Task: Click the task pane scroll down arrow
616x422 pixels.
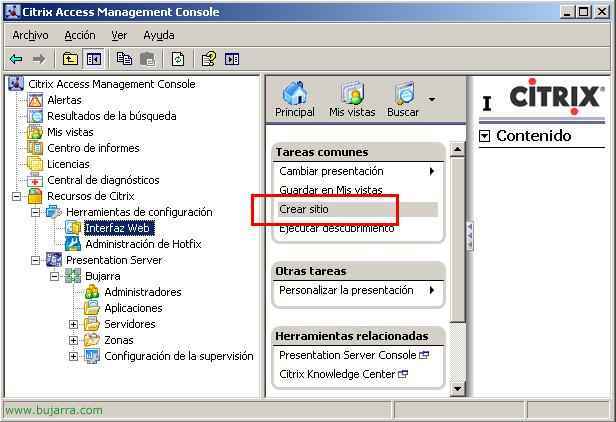Action: 457,389
